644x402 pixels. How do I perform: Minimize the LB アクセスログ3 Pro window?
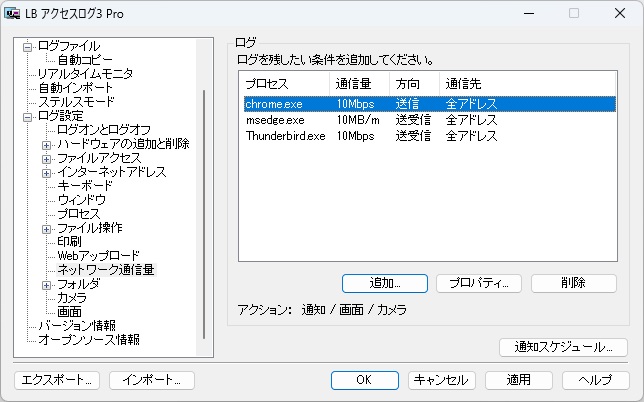(x=529, y=13)
